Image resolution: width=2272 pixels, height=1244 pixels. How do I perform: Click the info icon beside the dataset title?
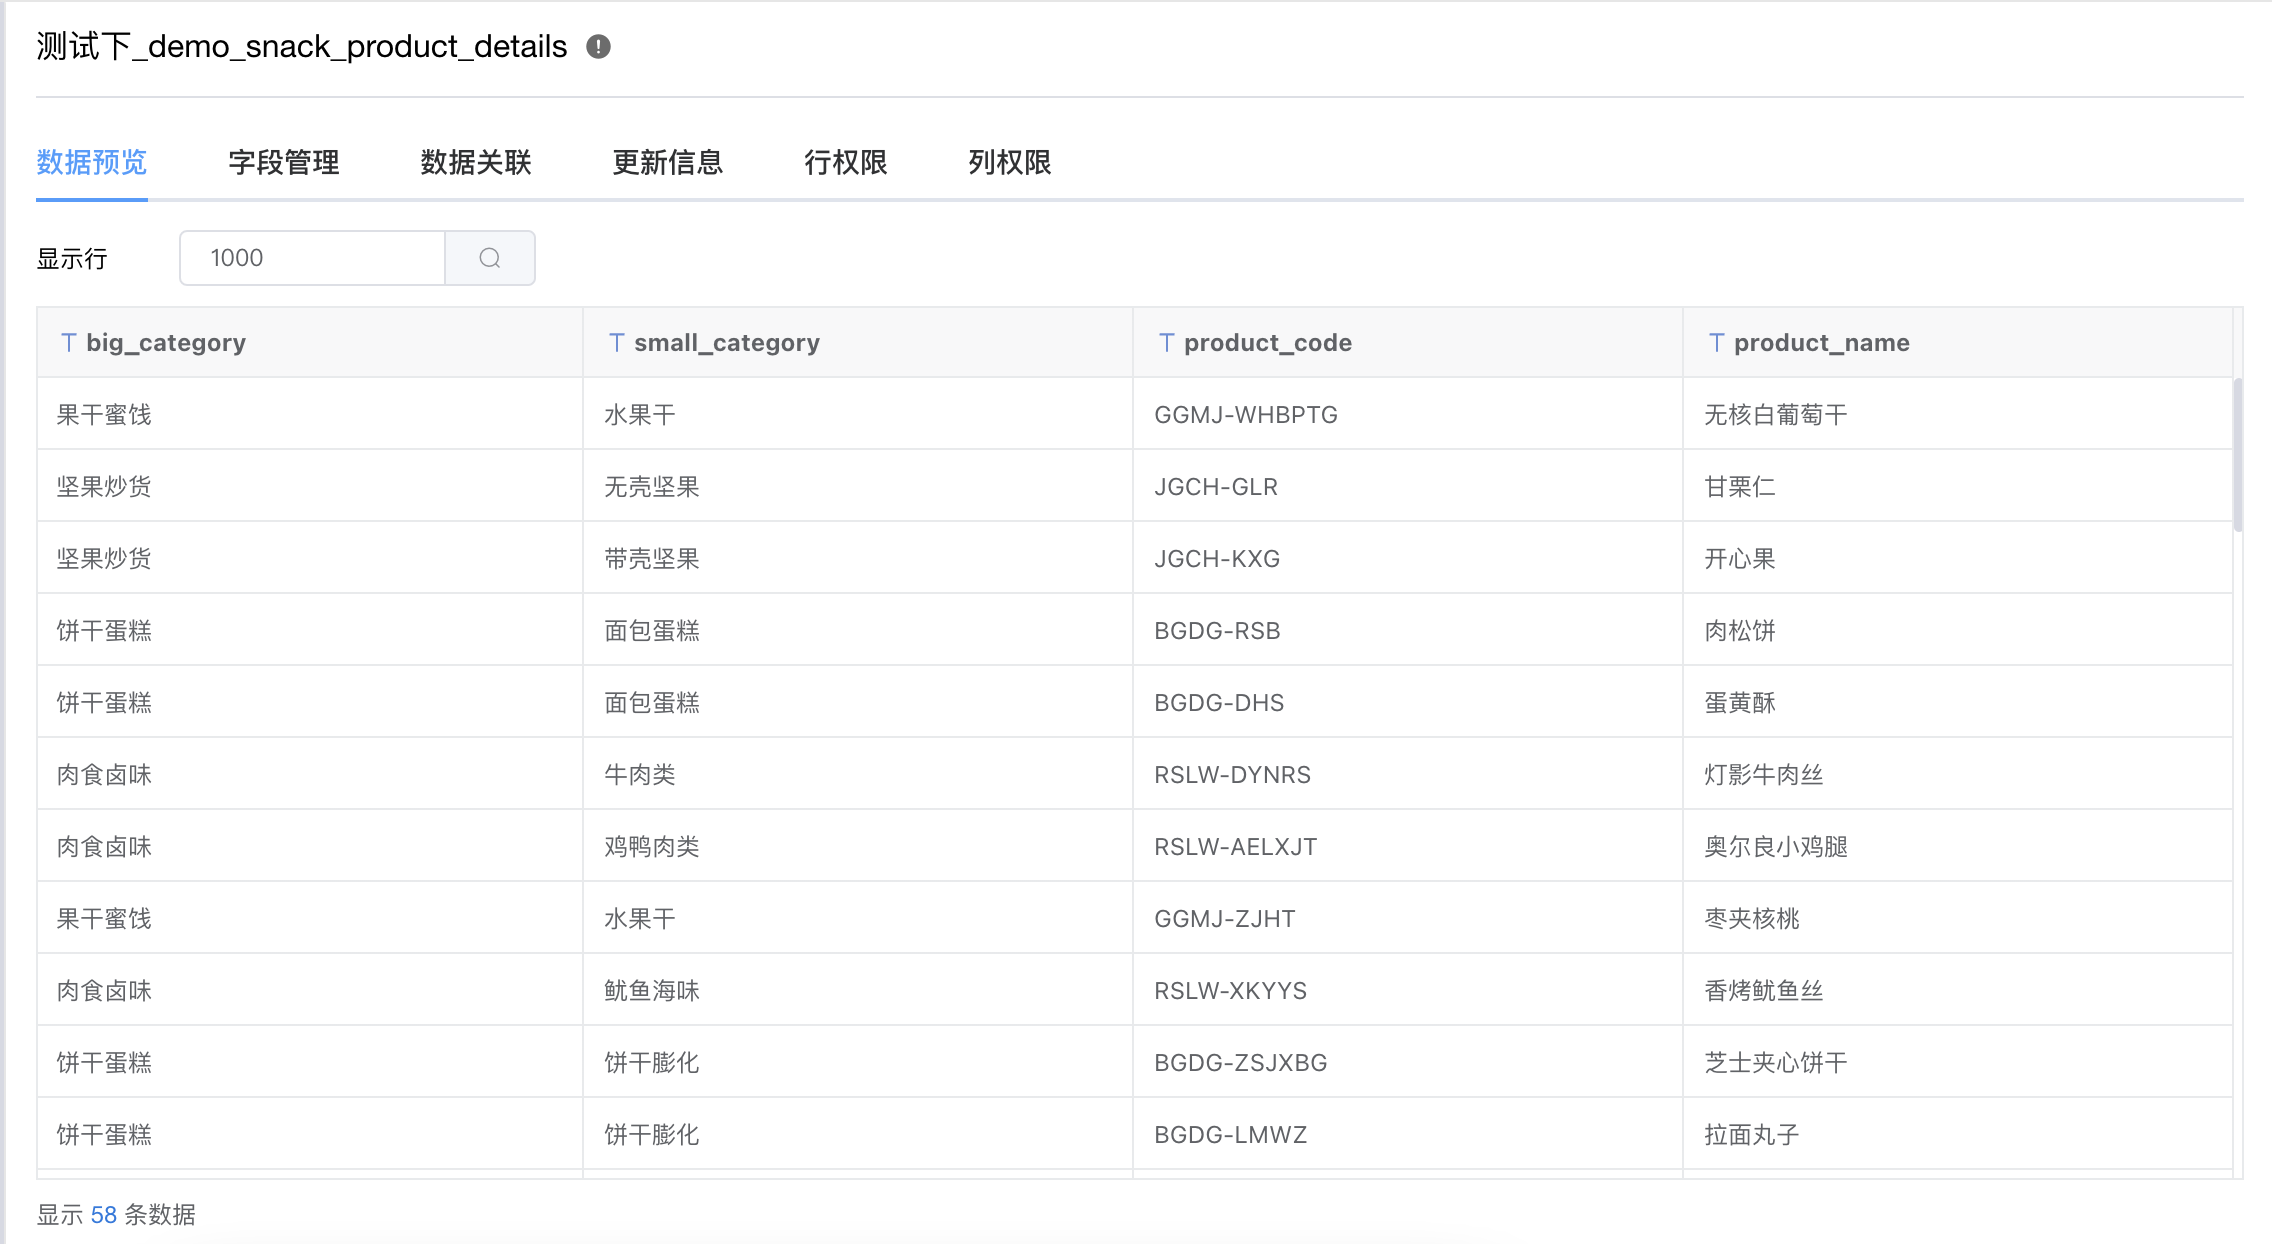598,47
